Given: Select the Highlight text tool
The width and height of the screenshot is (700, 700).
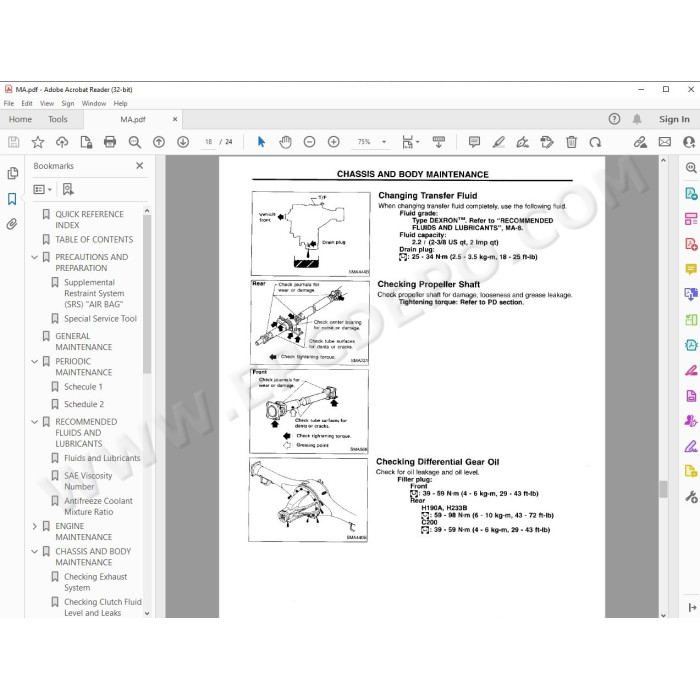Looking at the screenshot, I should (498, 142).
